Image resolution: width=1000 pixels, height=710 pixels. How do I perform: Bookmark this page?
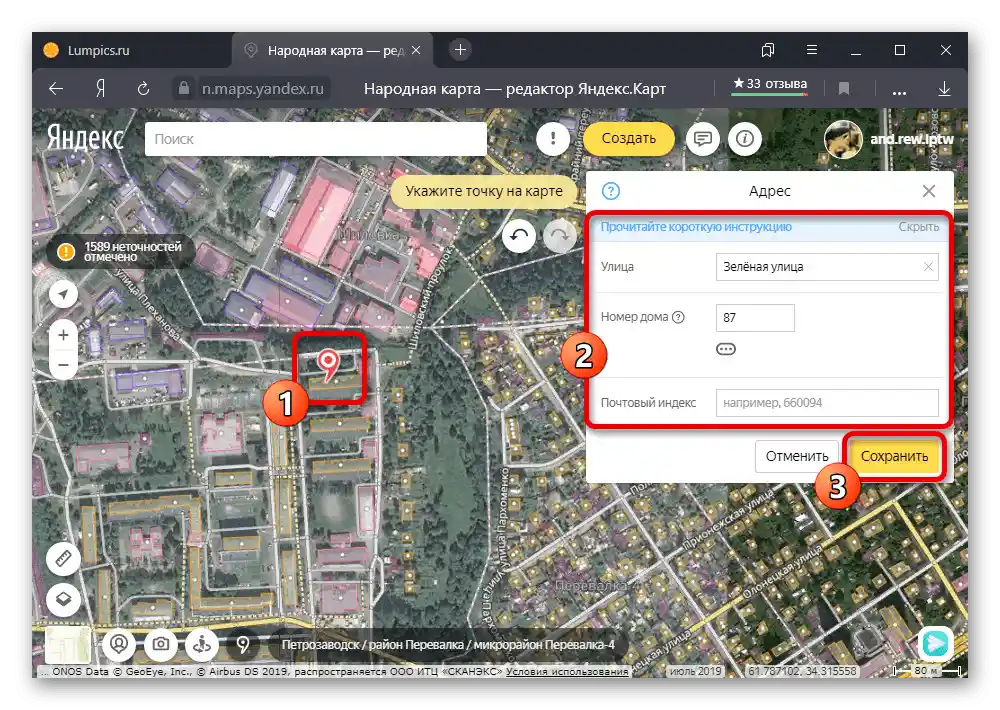(844, 89)
